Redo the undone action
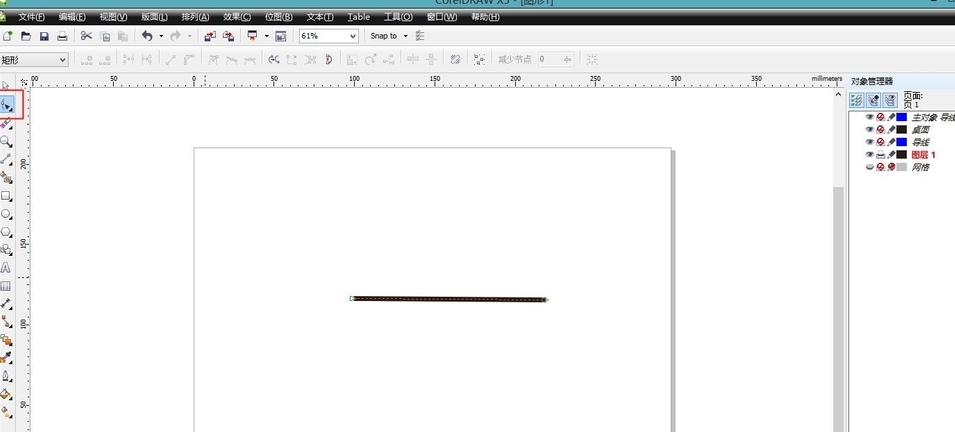955x432 pixels. tap(175, 36)
